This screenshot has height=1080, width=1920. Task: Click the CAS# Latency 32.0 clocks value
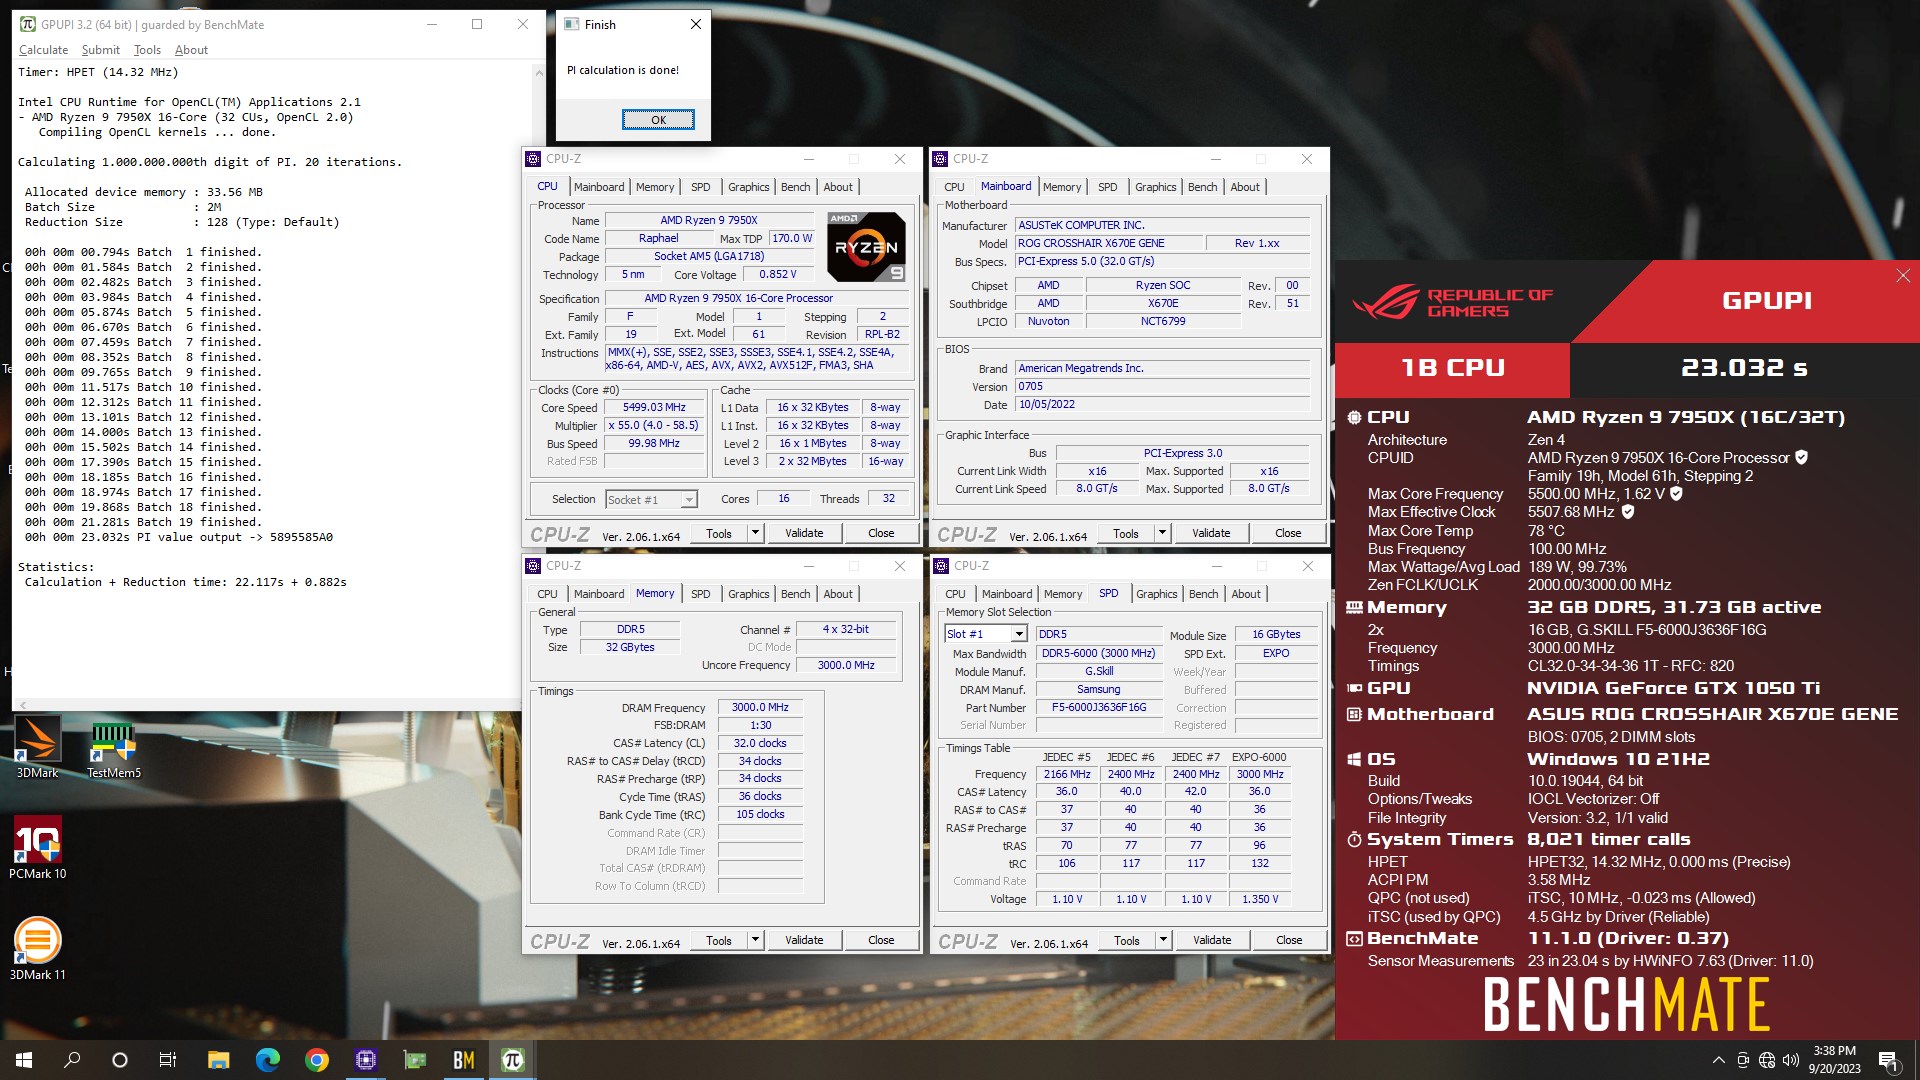point(760,743)
